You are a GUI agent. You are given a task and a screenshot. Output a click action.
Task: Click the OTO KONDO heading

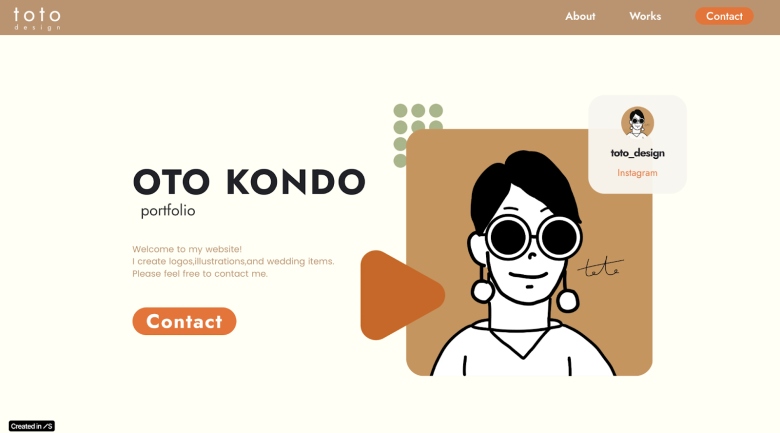[249, 182]
